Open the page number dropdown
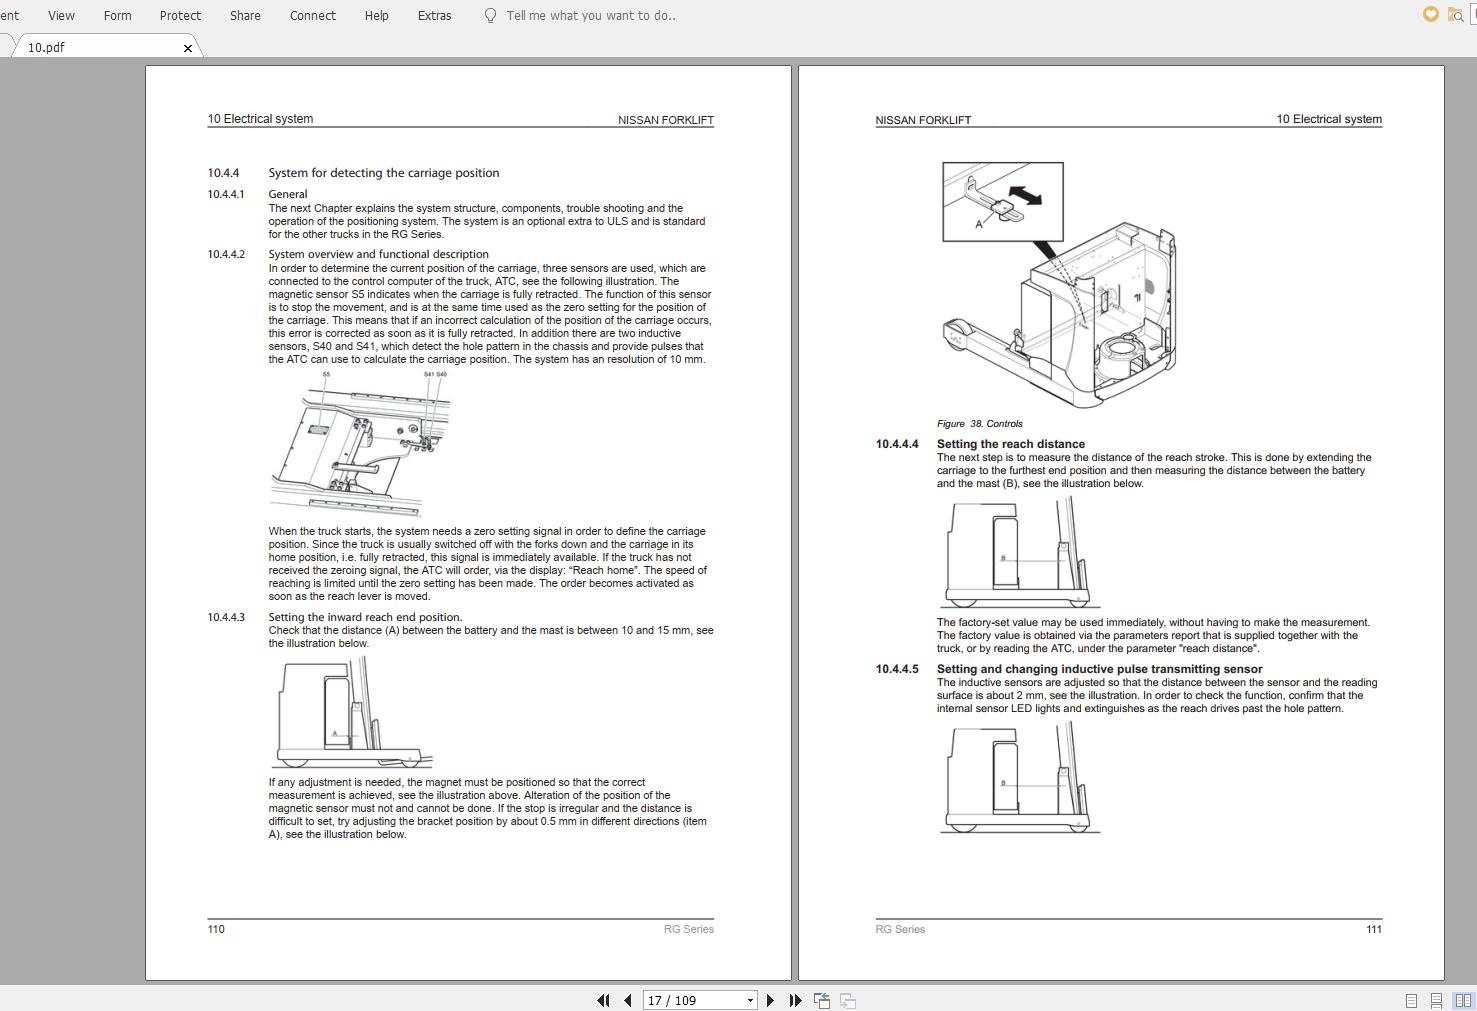Viewport: 1477px width, 1011px height. click(748, 1000)
